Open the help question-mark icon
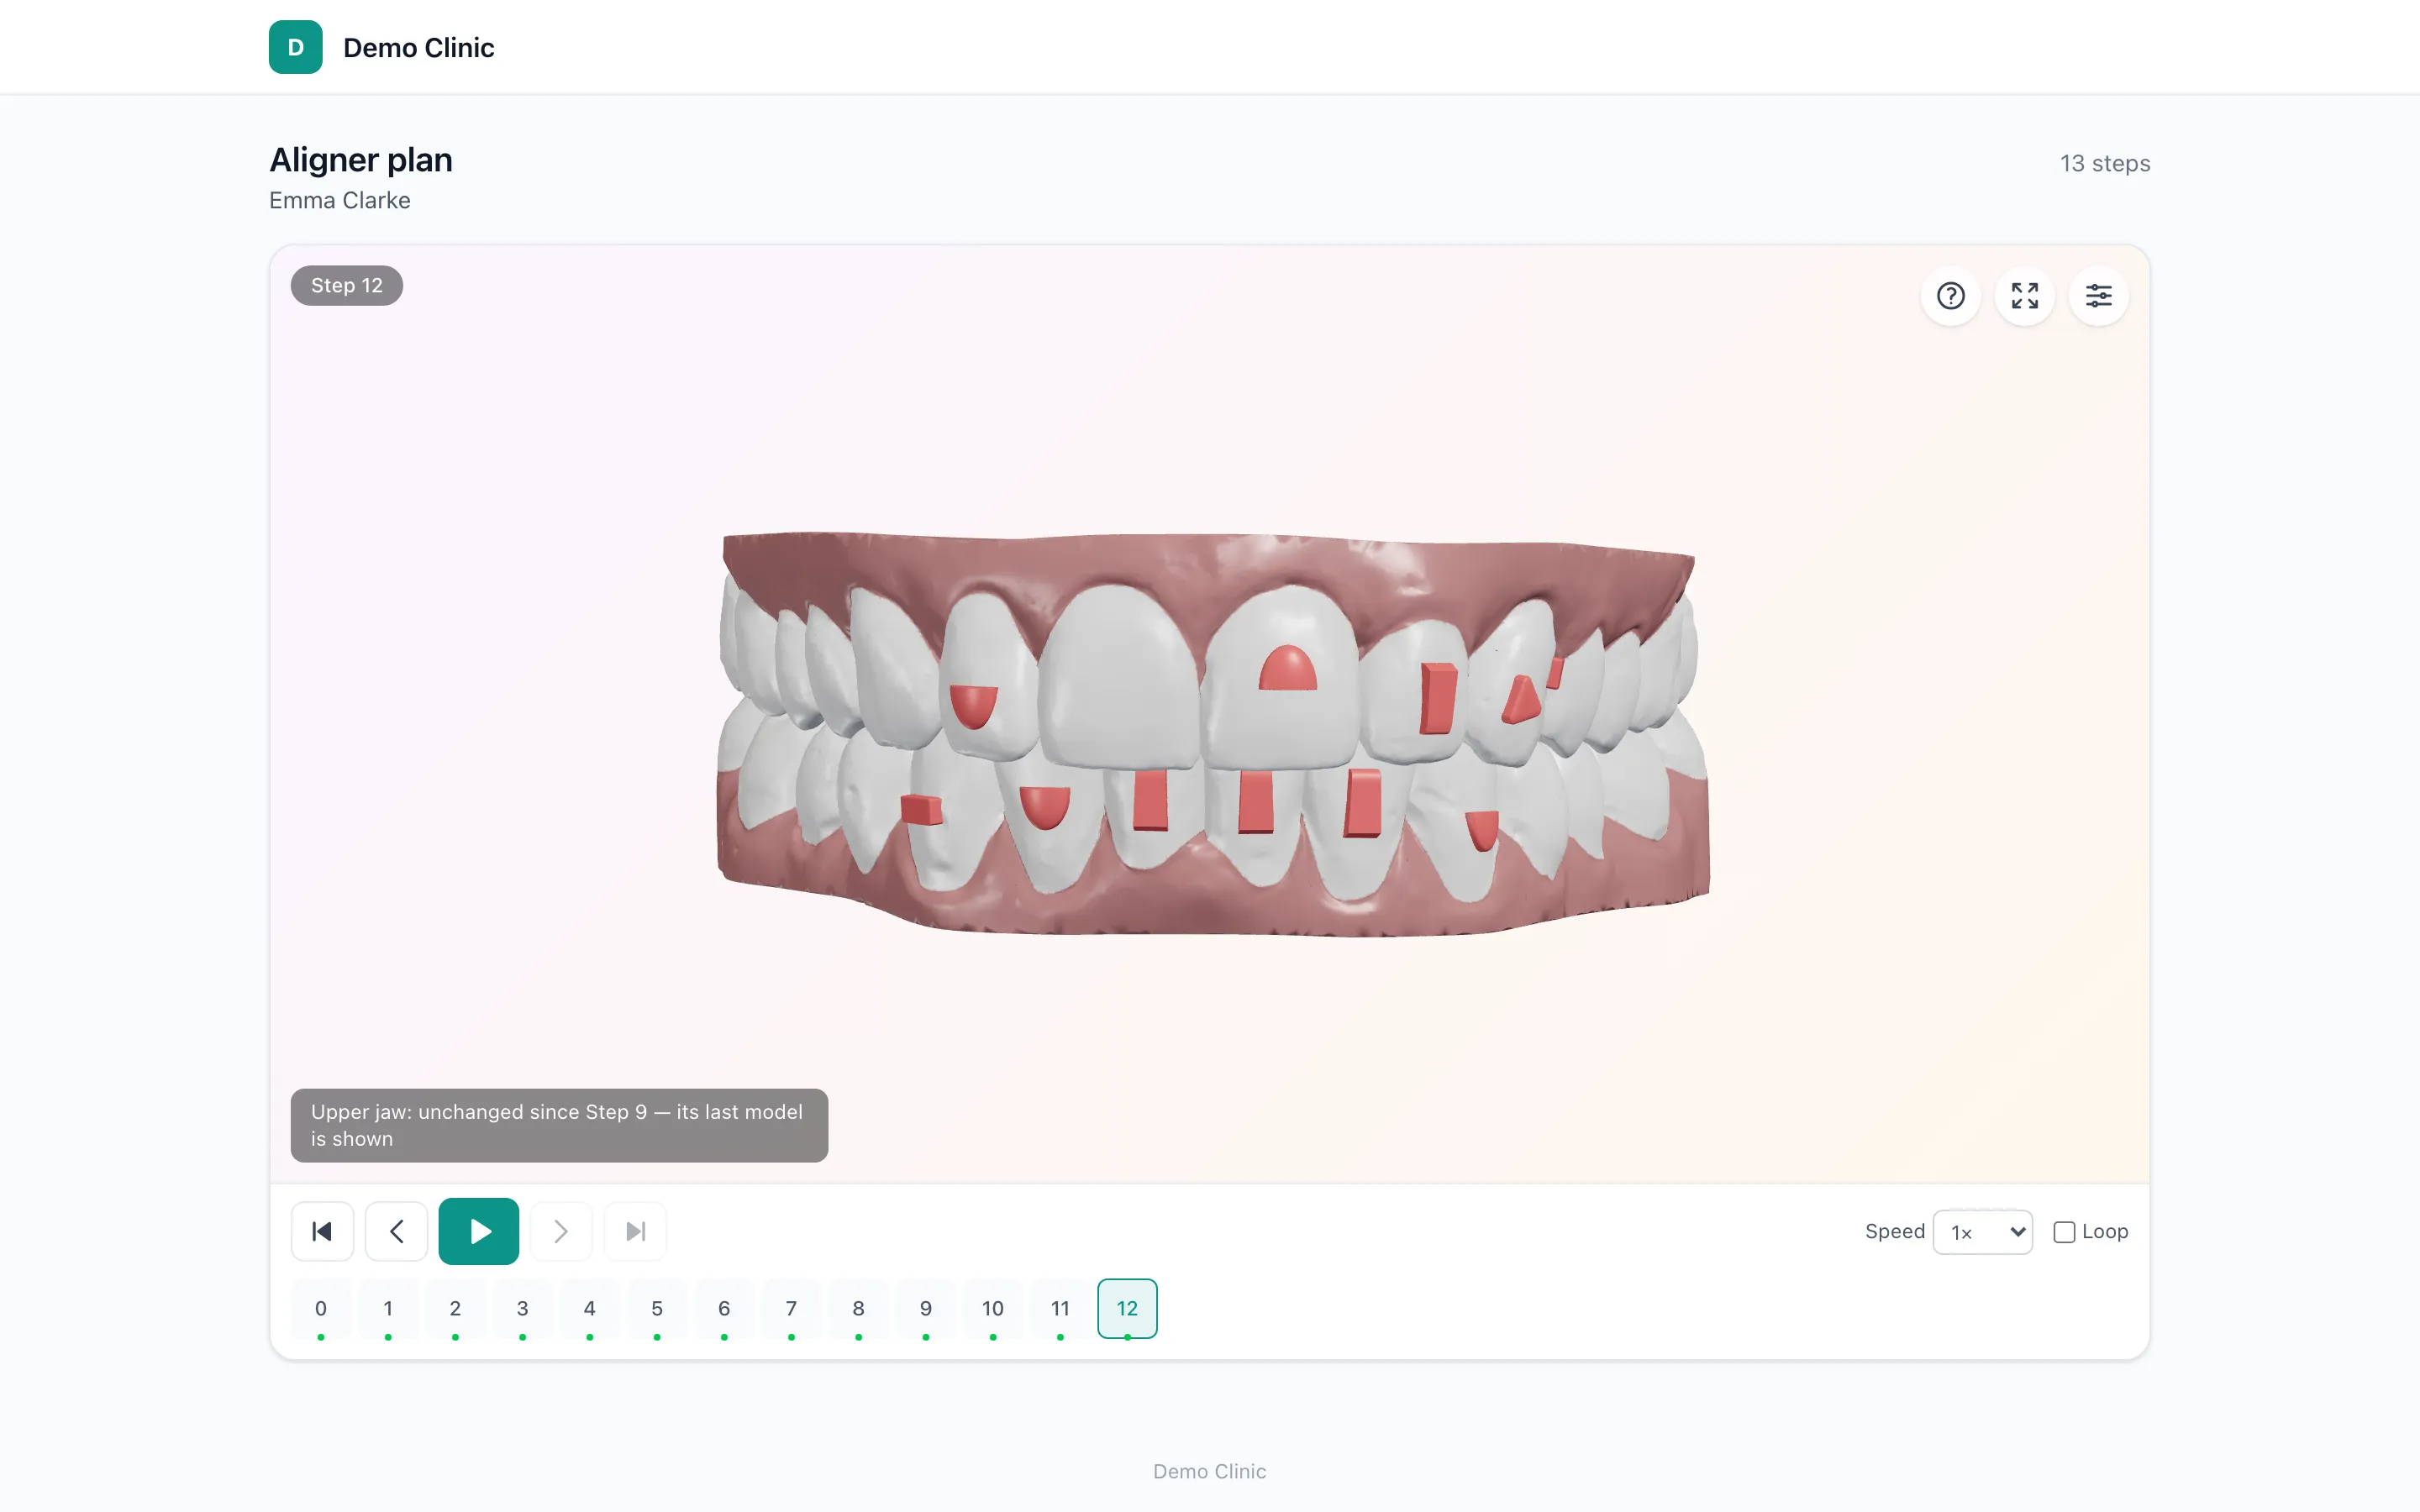Screen dimensions: 2420x1512 (x=1950, y=296)
